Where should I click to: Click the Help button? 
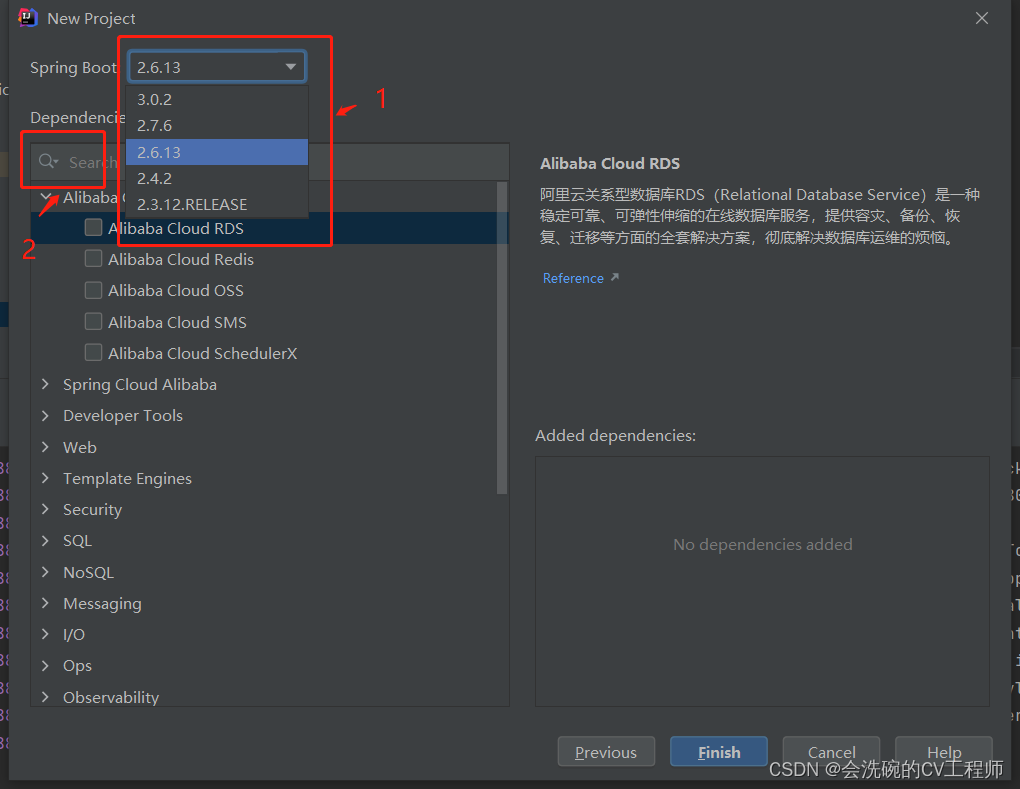click(x=944, y=752)
